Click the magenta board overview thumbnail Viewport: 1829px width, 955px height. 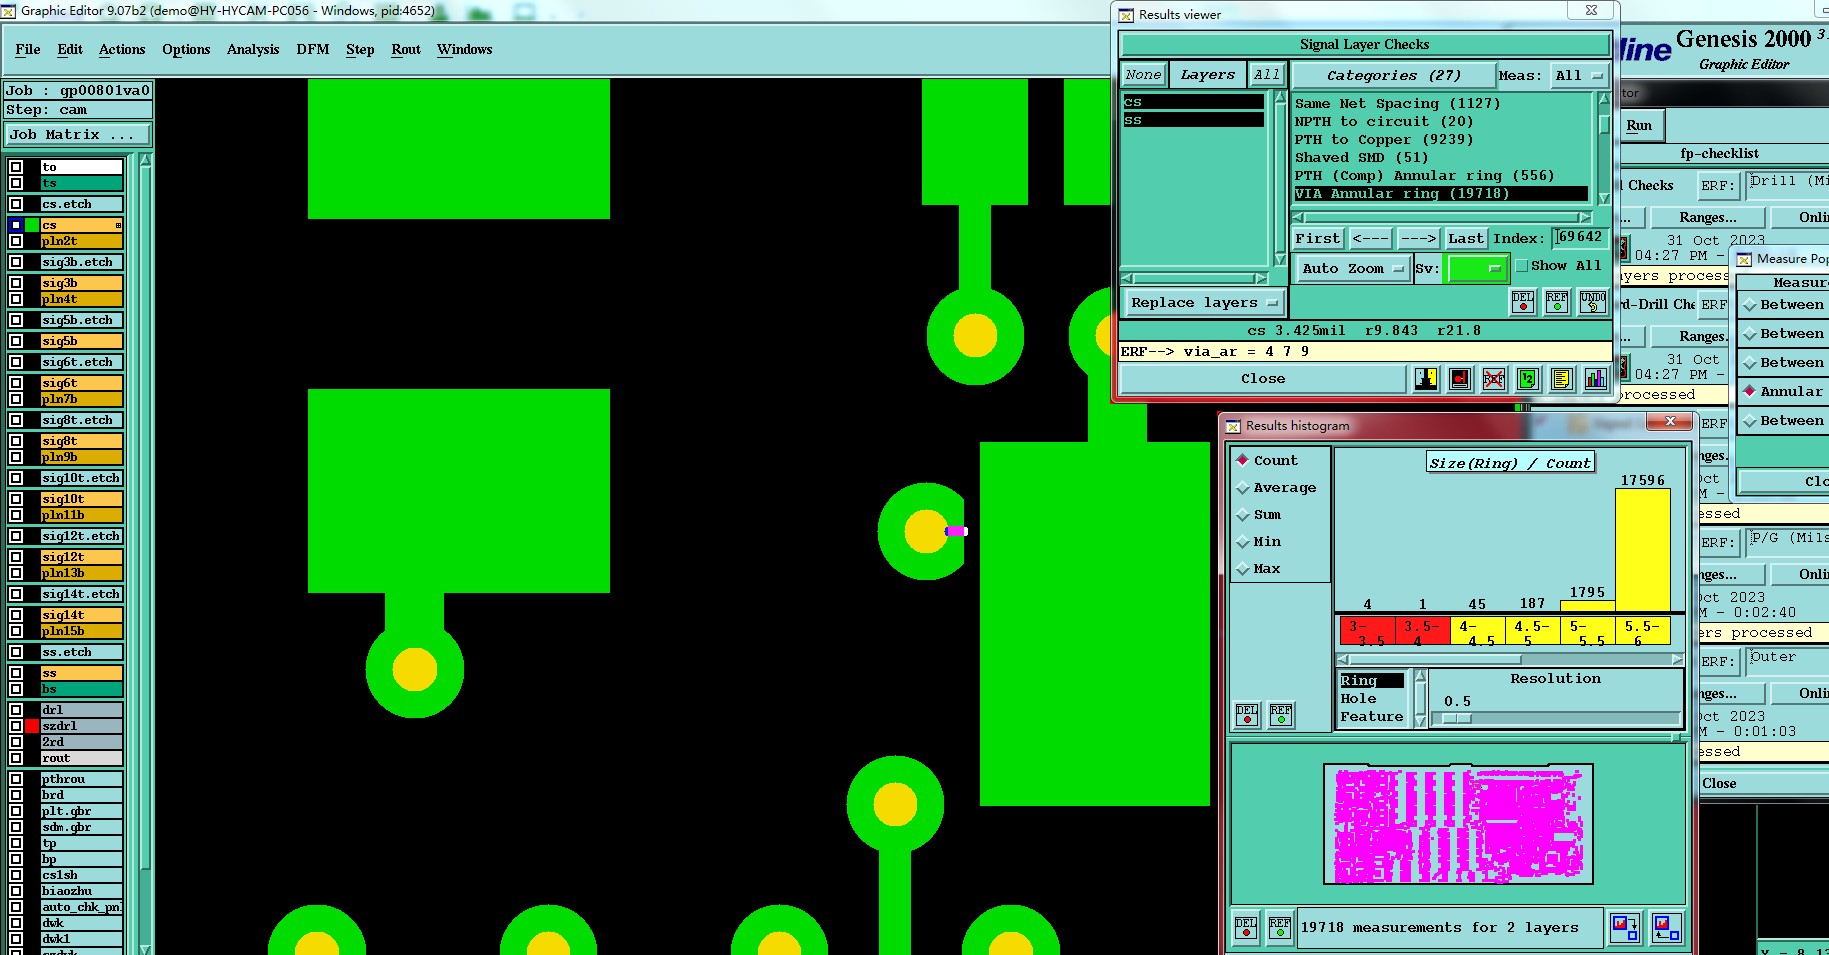(x=1458, y=824)
